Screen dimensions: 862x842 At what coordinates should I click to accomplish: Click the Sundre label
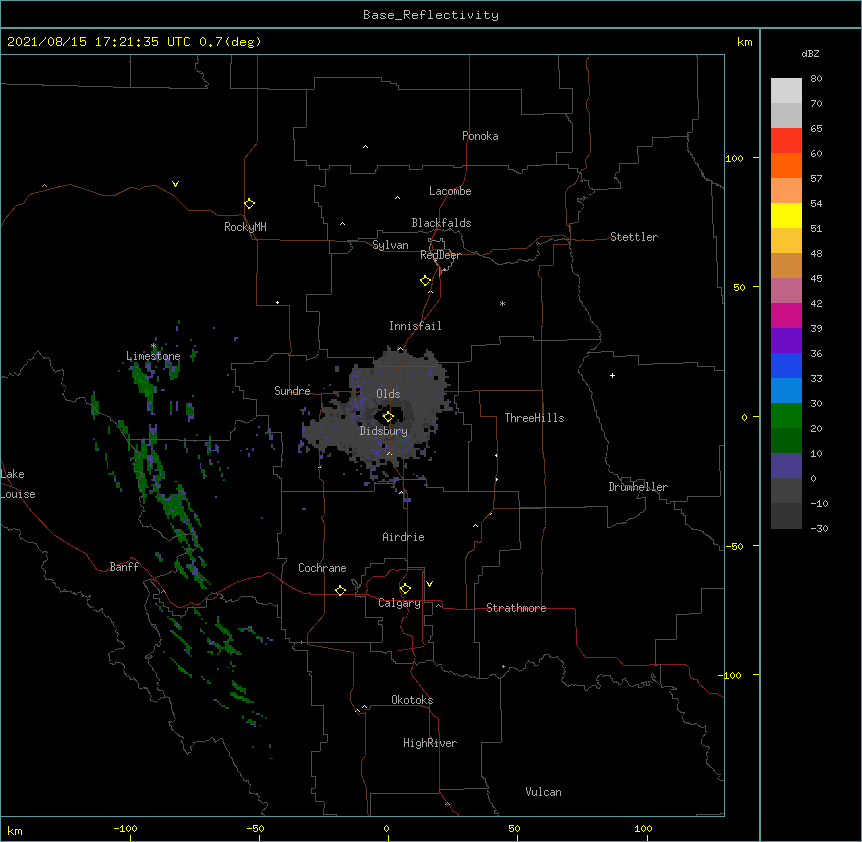point(292,391)
